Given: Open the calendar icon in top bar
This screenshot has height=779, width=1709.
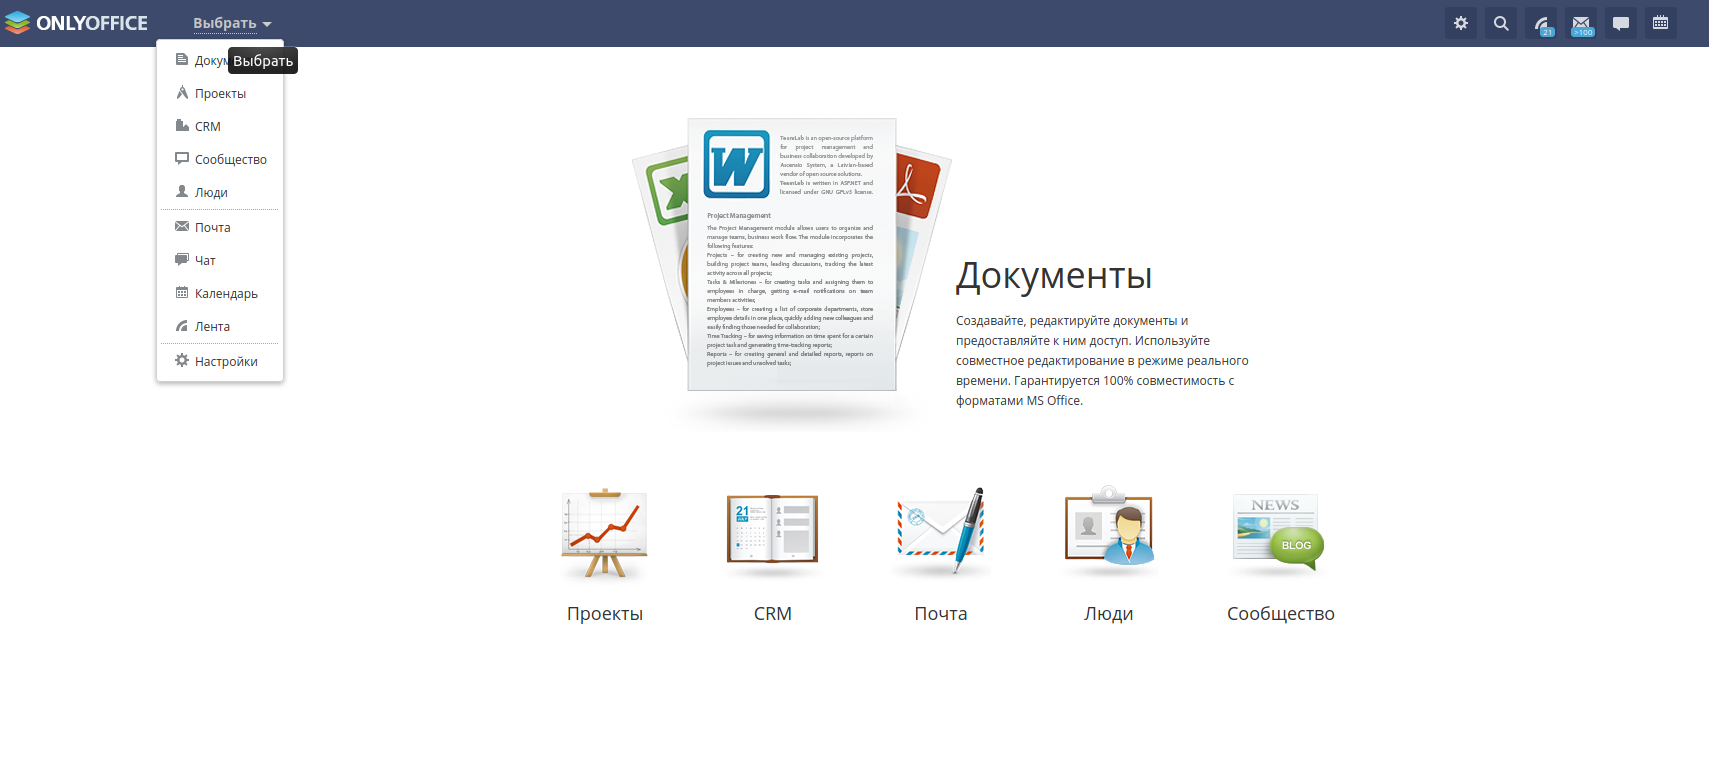Looking at the screenshot, I should click(x=1661, y=23).
